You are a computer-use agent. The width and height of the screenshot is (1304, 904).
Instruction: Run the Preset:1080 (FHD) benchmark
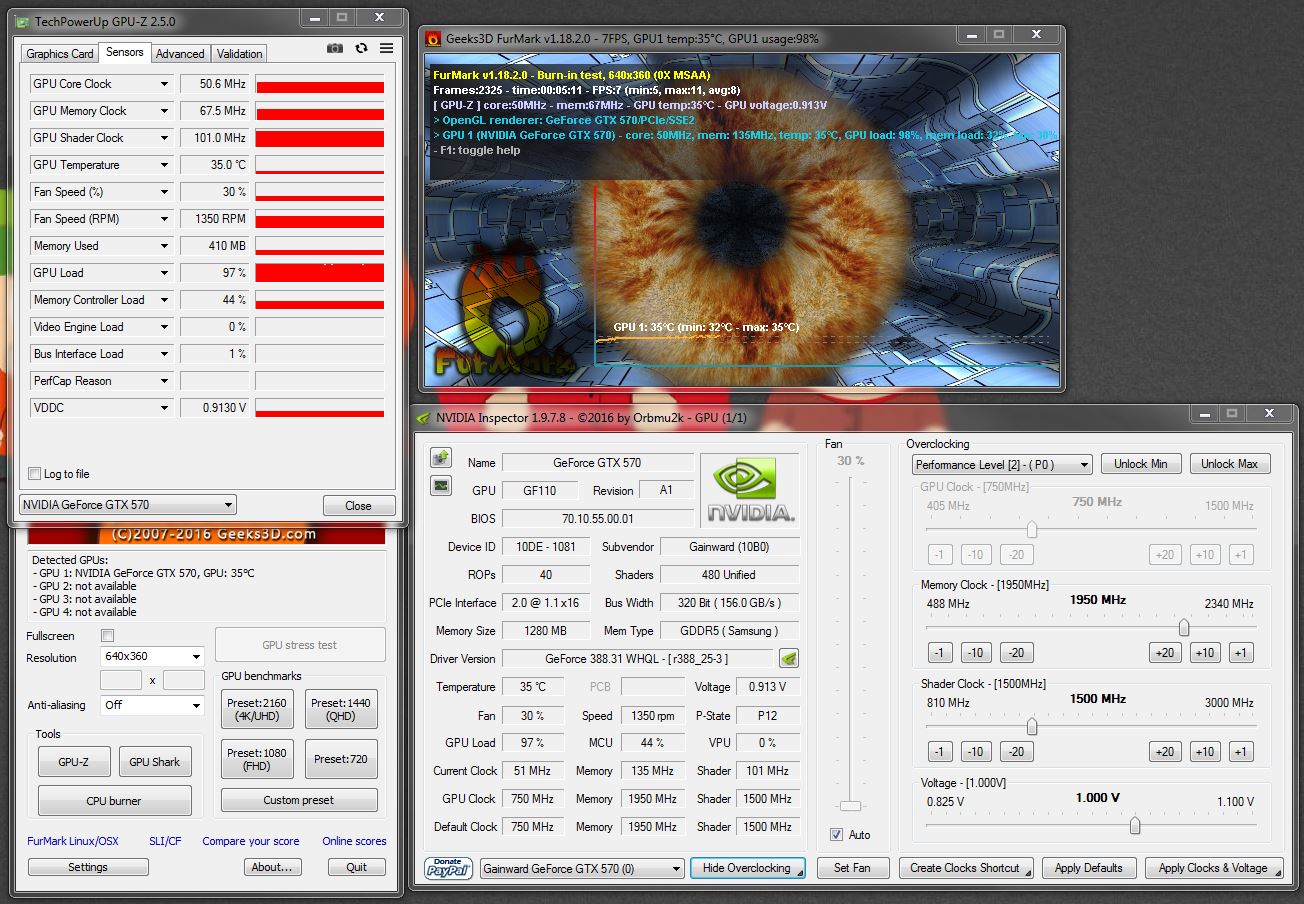click(x=257, y=759)
